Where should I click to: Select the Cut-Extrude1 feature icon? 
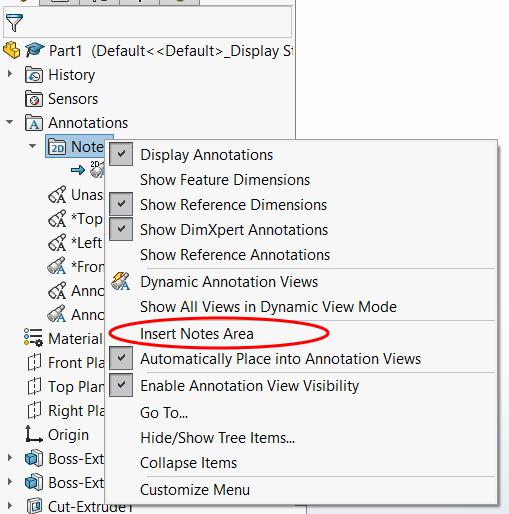34,506
